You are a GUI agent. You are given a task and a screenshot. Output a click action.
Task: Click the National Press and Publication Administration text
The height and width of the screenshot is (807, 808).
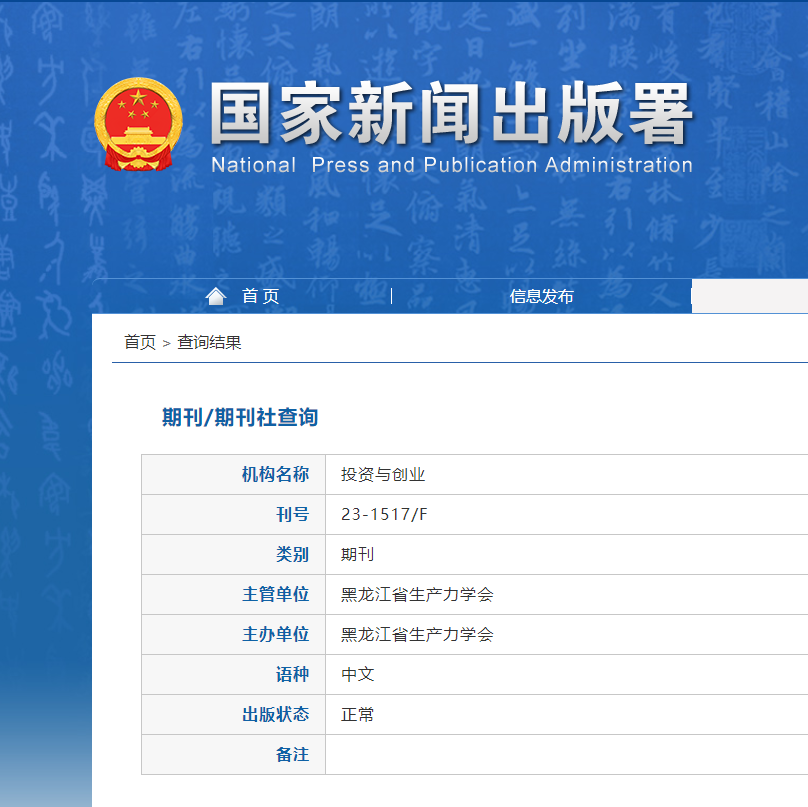pyautogui.click(x=451, y=165)
